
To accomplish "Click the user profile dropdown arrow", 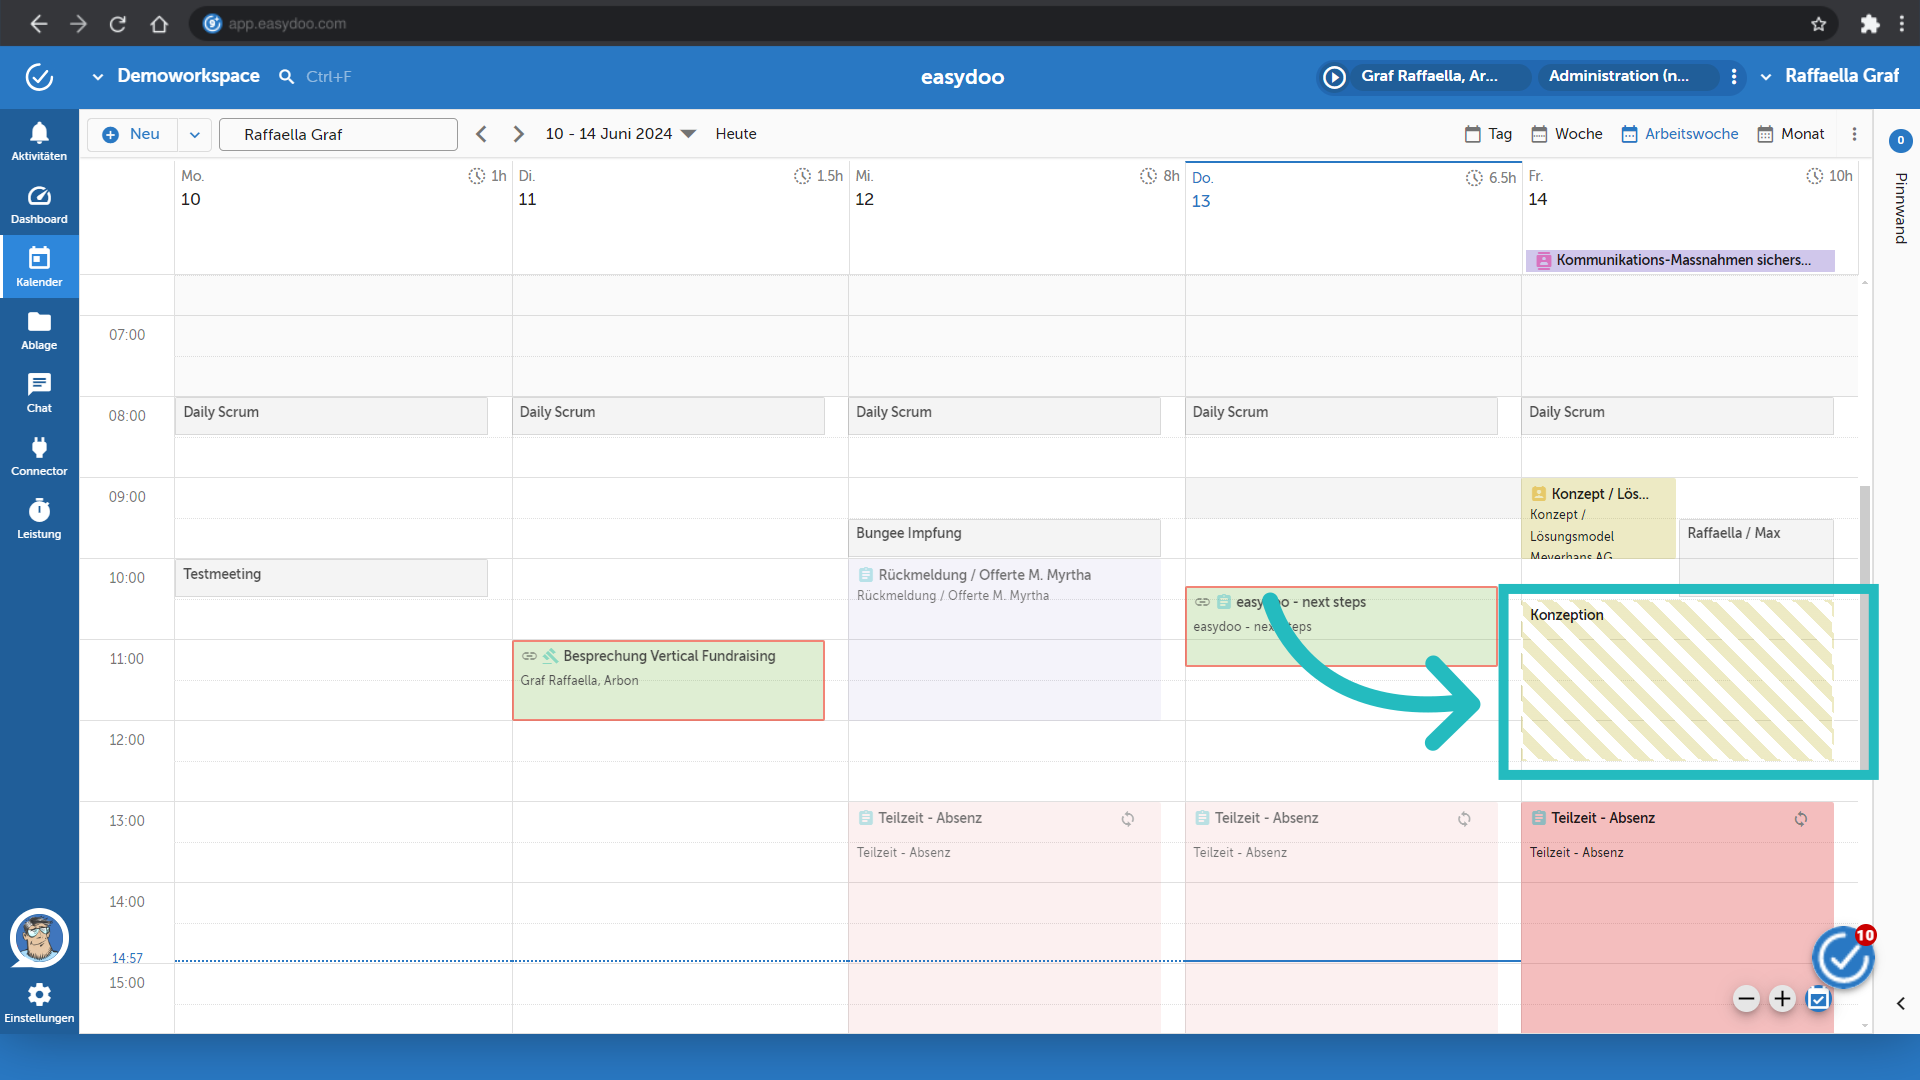I will [x=1767, y=75].
